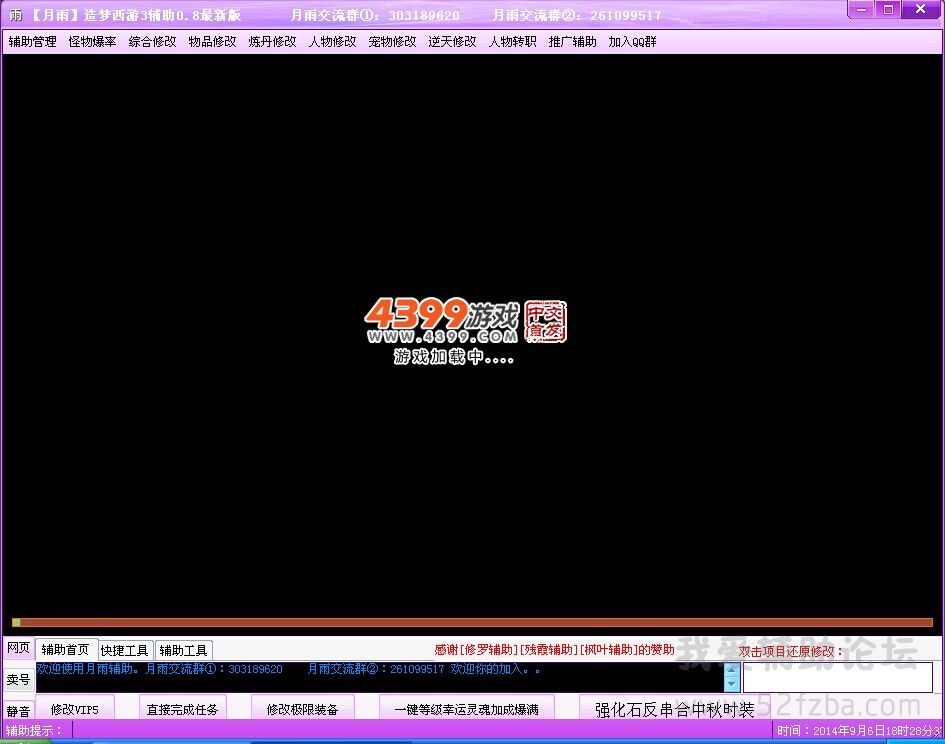The image size is (945, 744).
Task: Click the 双击项目还原修改 list box
Action: [x=838, y=676]
